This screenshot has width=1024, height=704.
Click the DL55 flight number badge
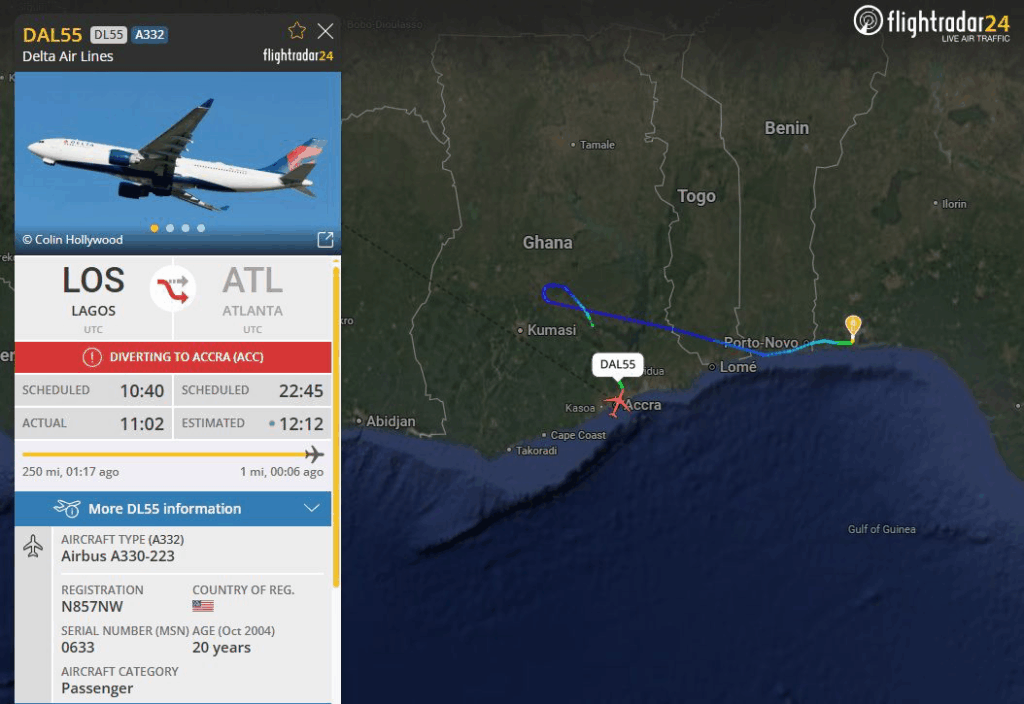tap(108, 35)
